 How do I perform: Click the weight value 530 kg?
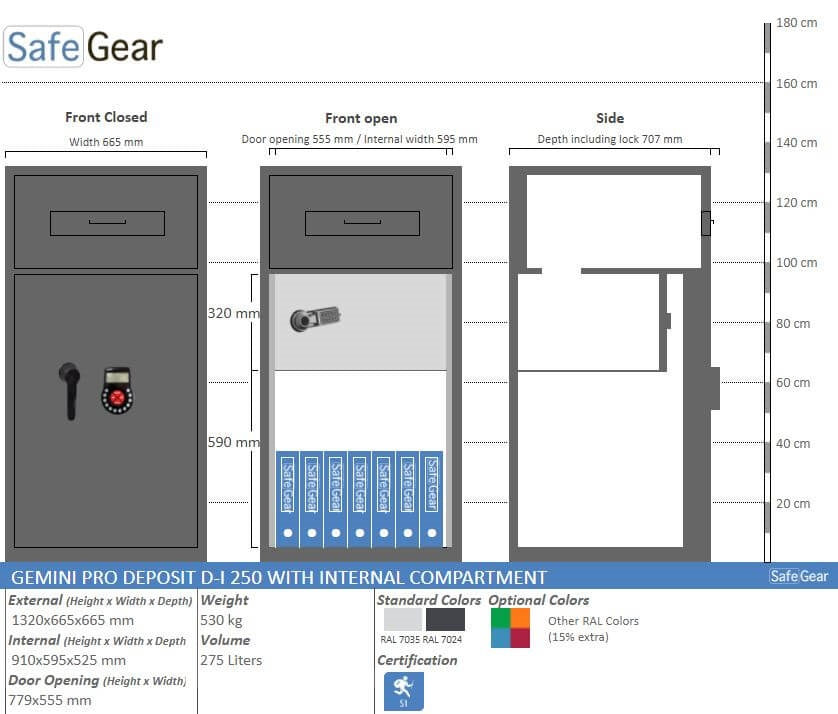coord(221,620)
